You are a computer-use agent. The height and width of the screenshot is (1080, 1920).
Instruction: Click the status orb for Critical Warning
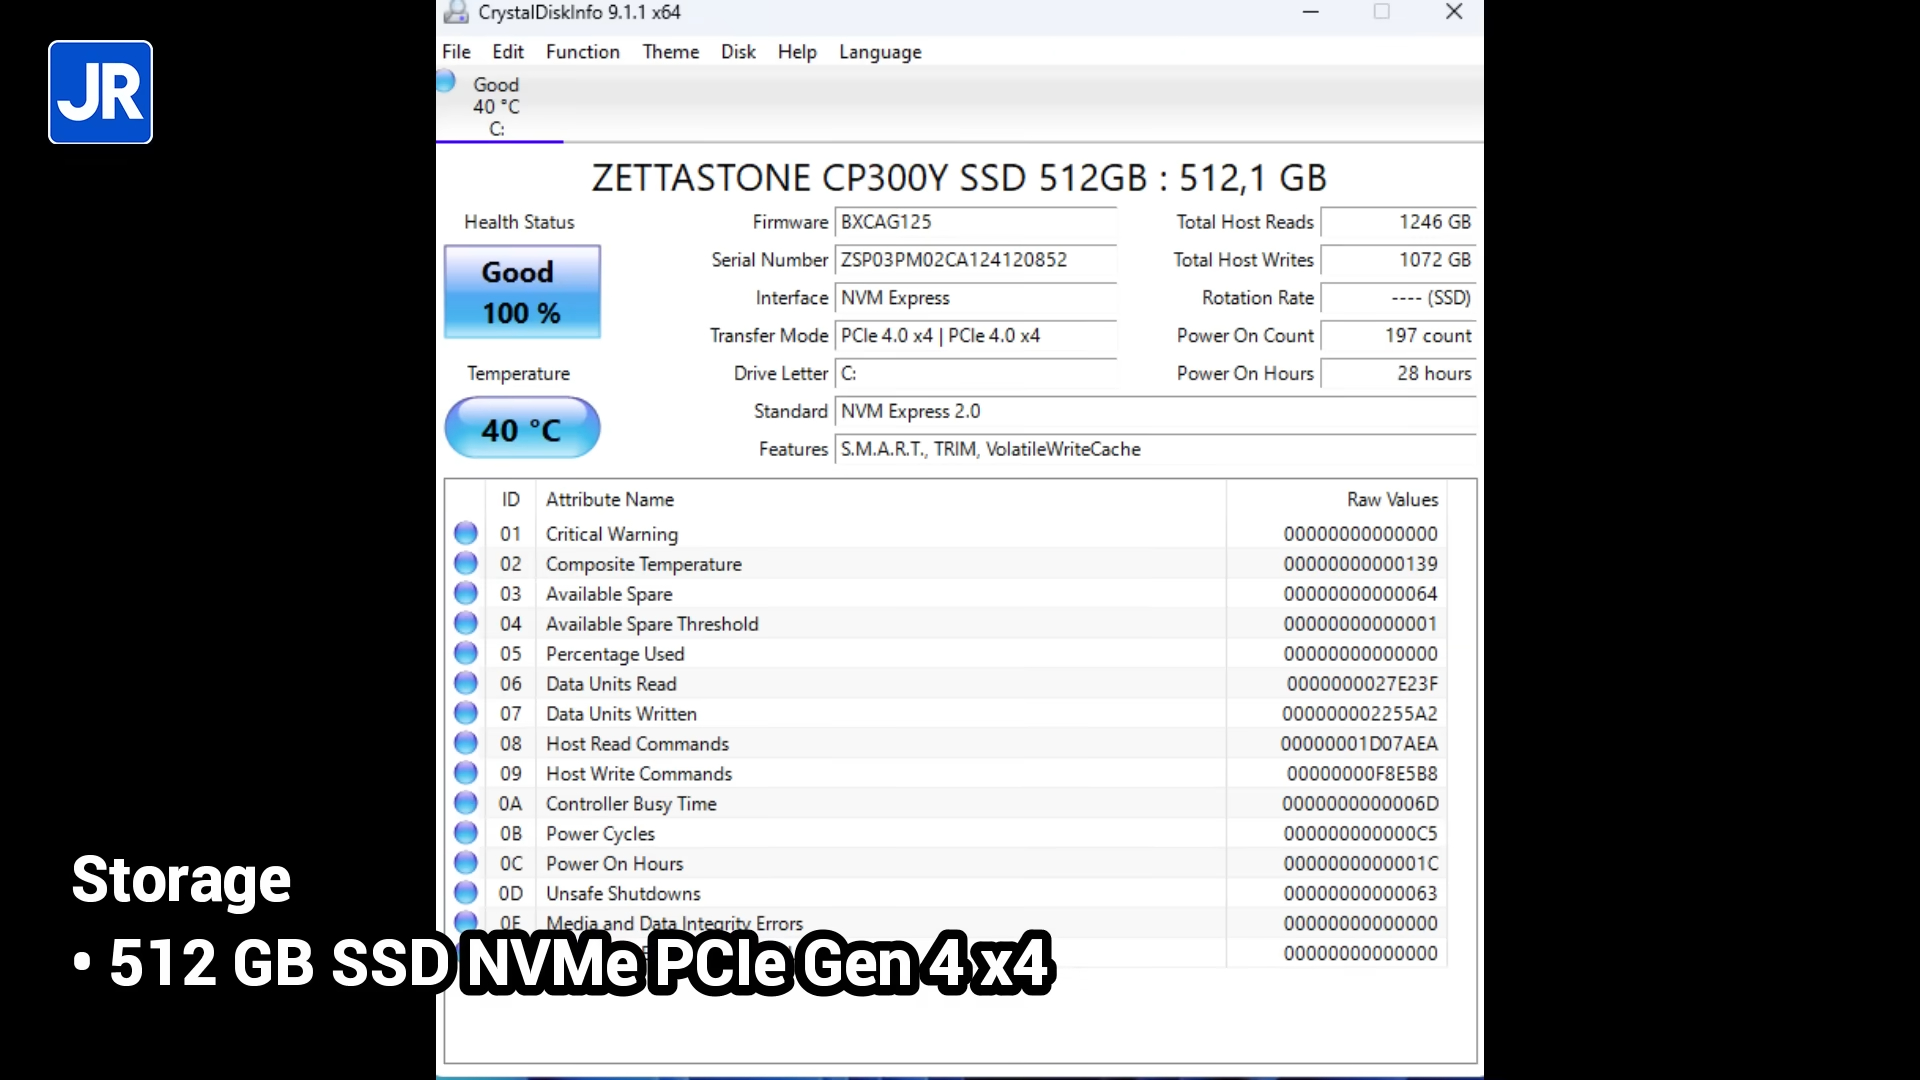(x=466, y=533)
